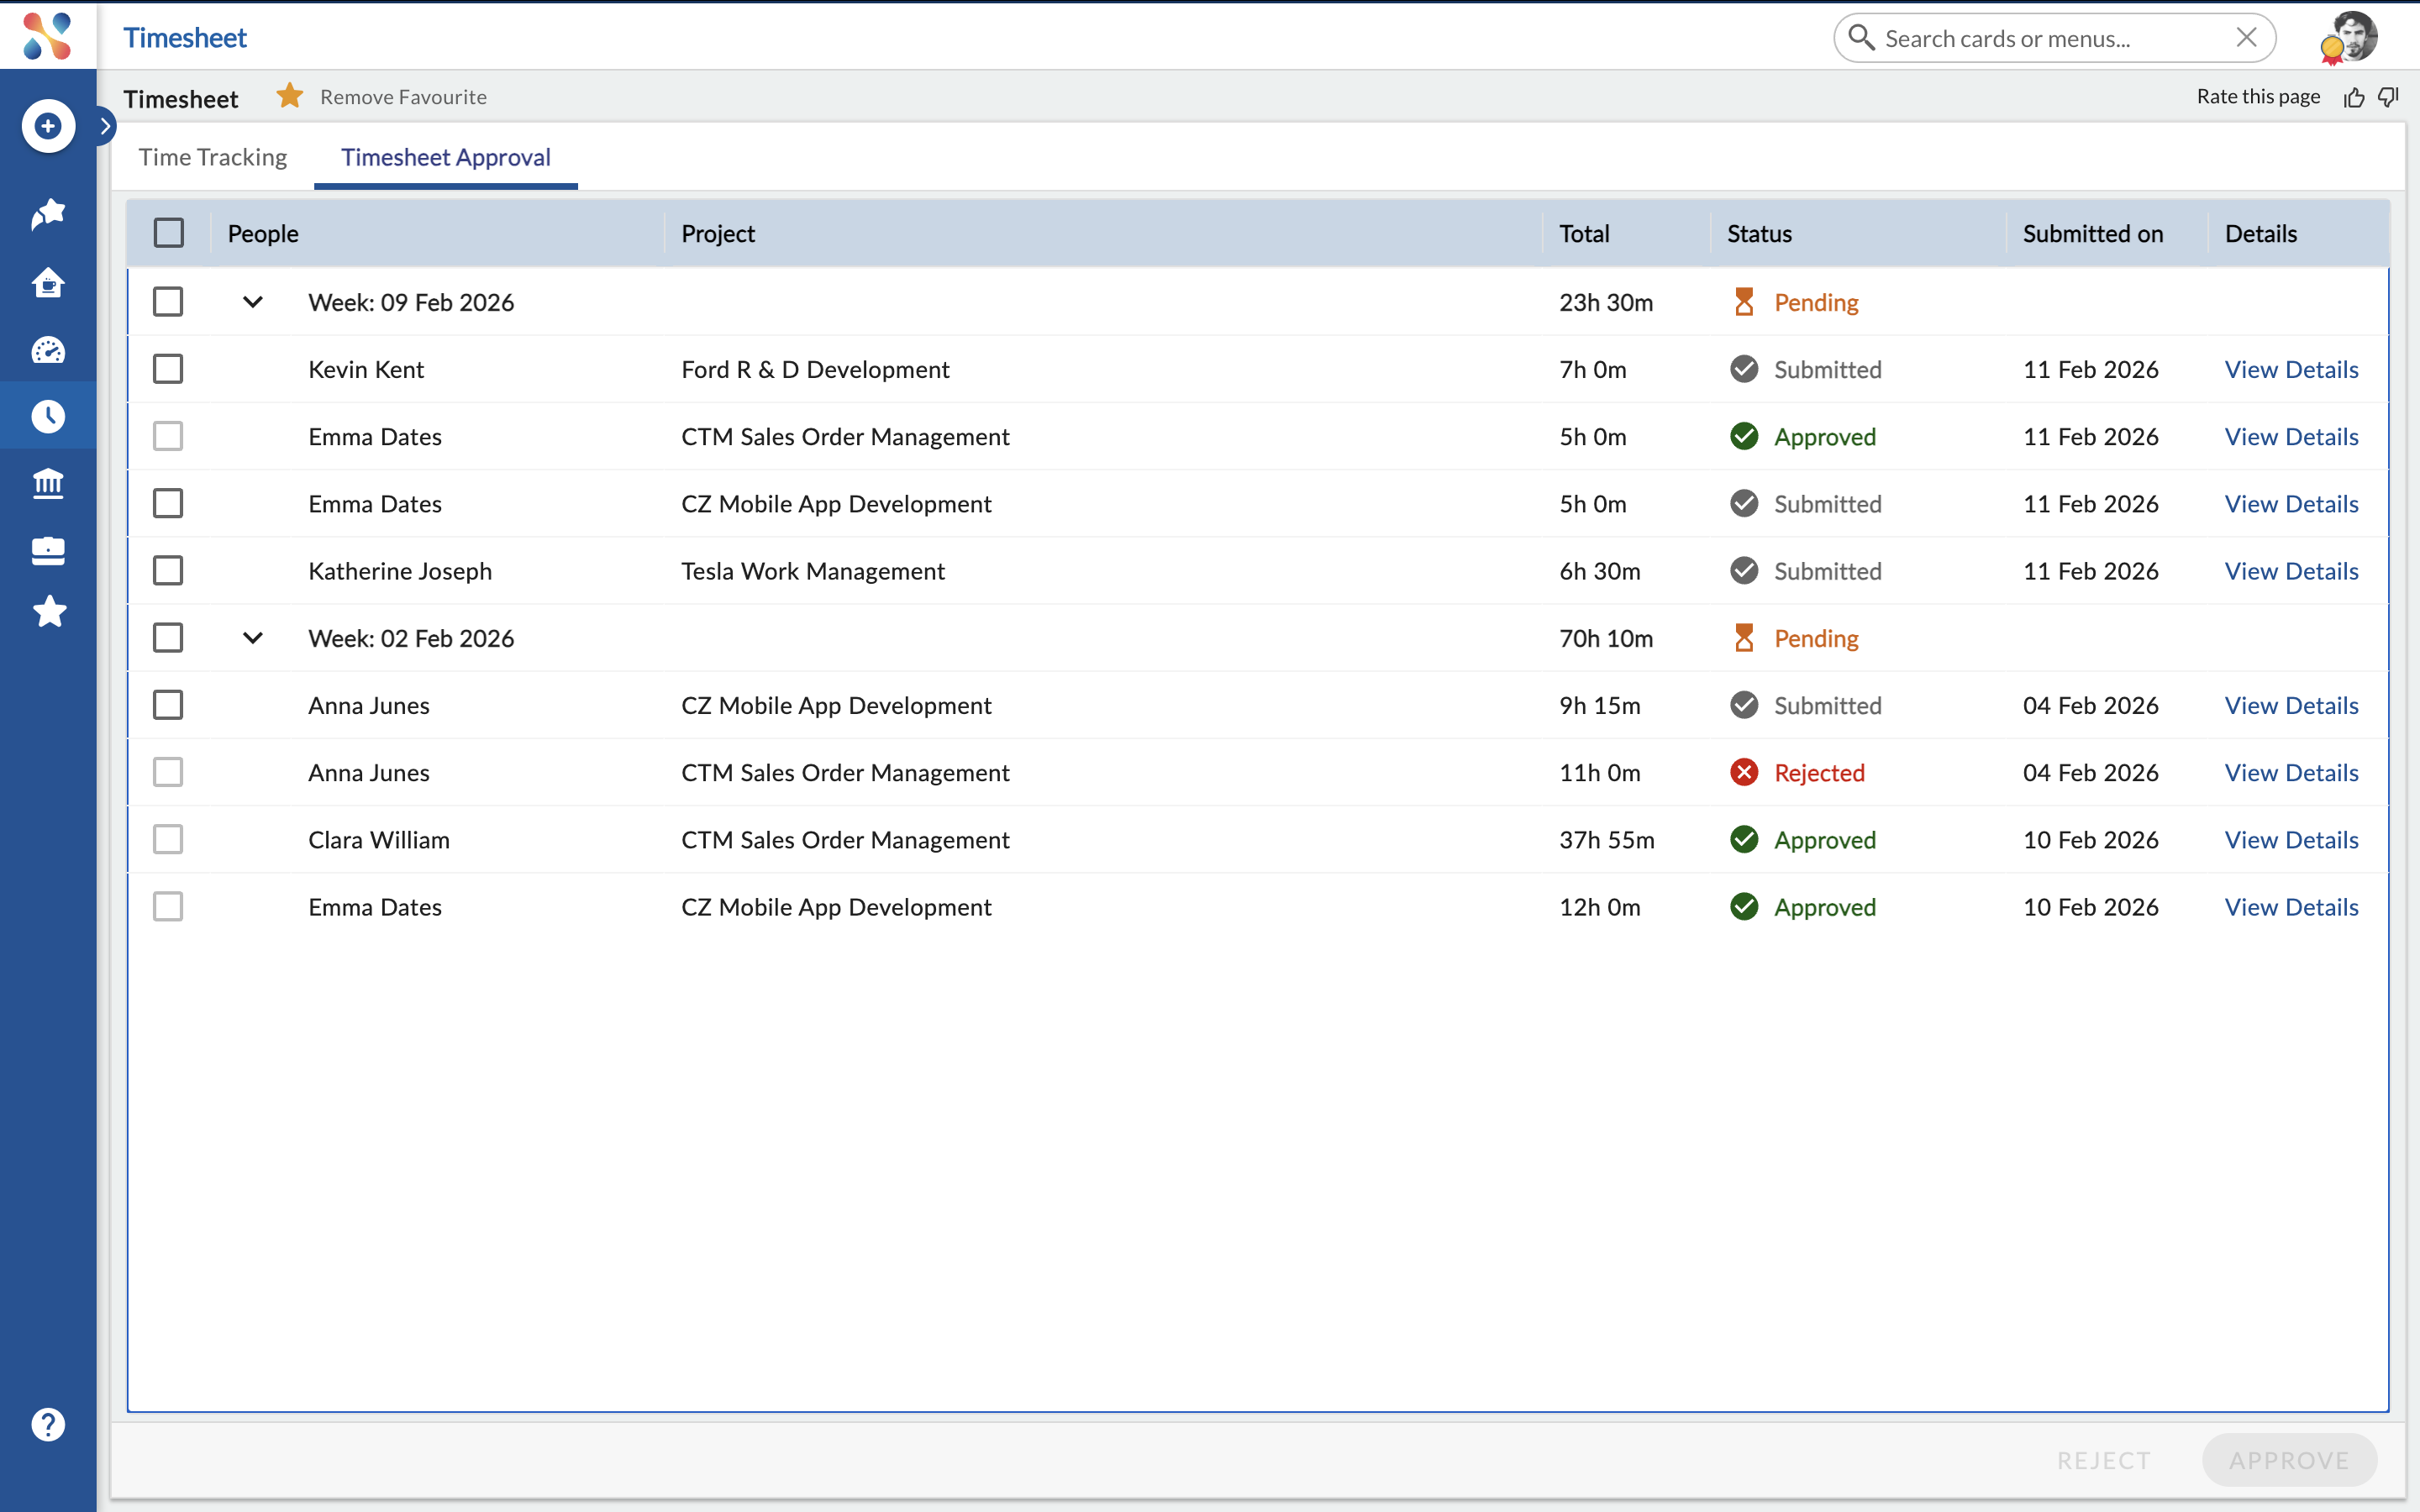Viewport: 2420px width, 1512px height.
Task: Click the thumbs up rating icon
Action: click(2354, 97)
